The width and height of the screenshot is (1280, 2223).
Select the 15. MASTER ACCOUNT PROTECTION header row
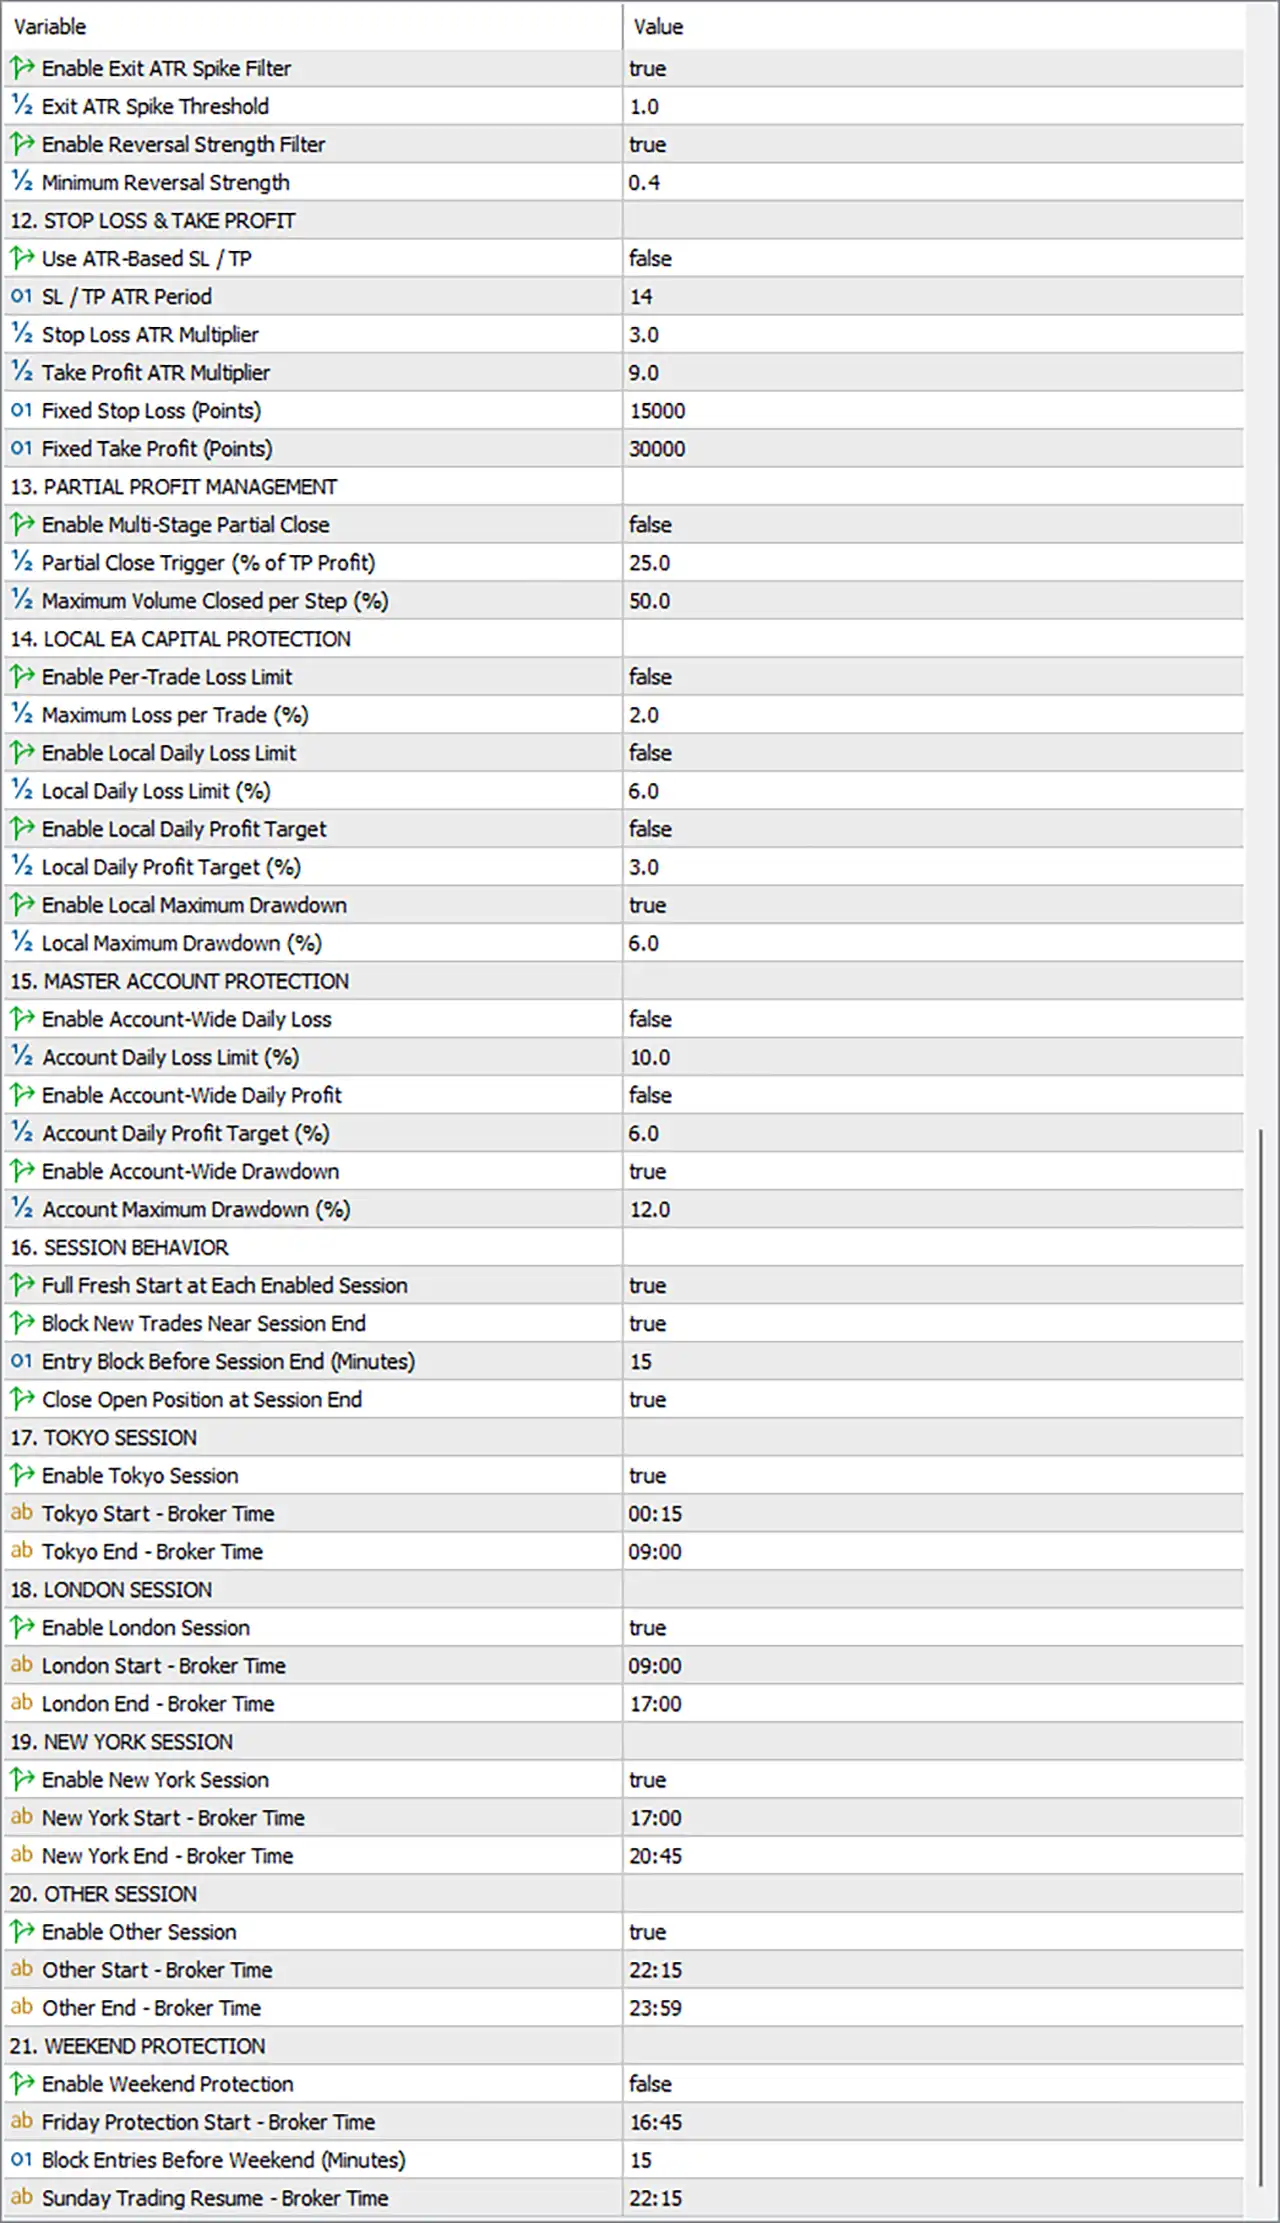(624, 980)
